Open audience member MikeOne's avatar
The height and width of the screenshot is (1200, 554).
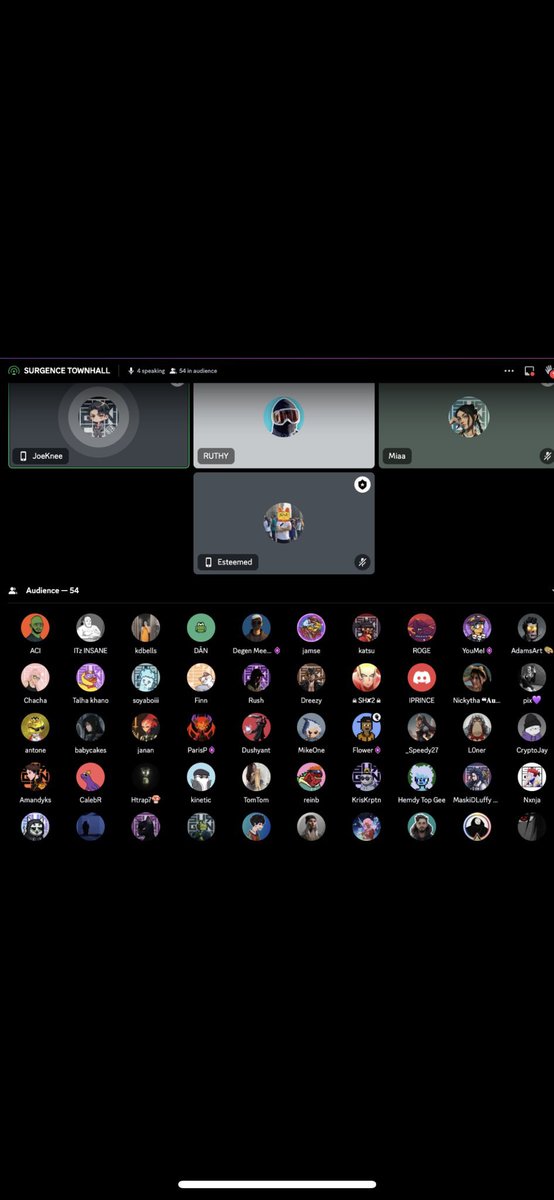311,727
